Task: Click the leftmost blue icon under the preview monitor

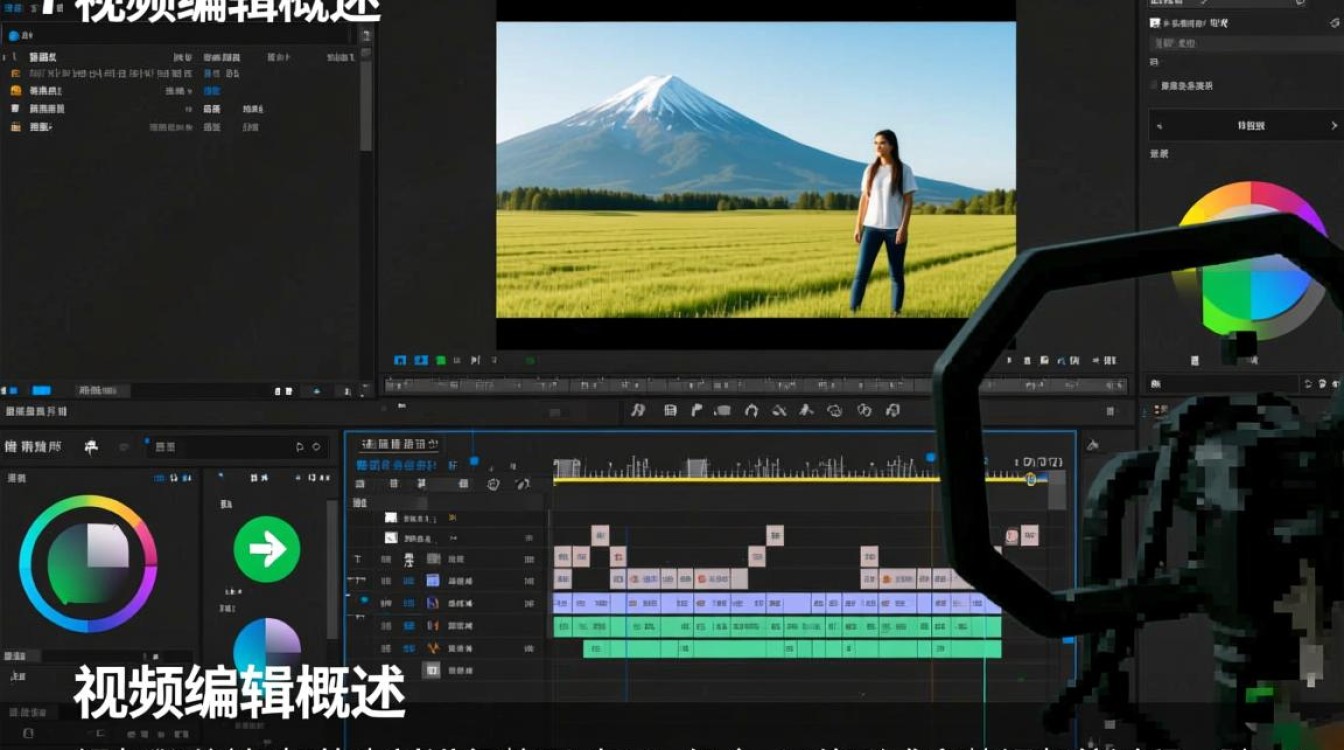Action: [401, 360]
